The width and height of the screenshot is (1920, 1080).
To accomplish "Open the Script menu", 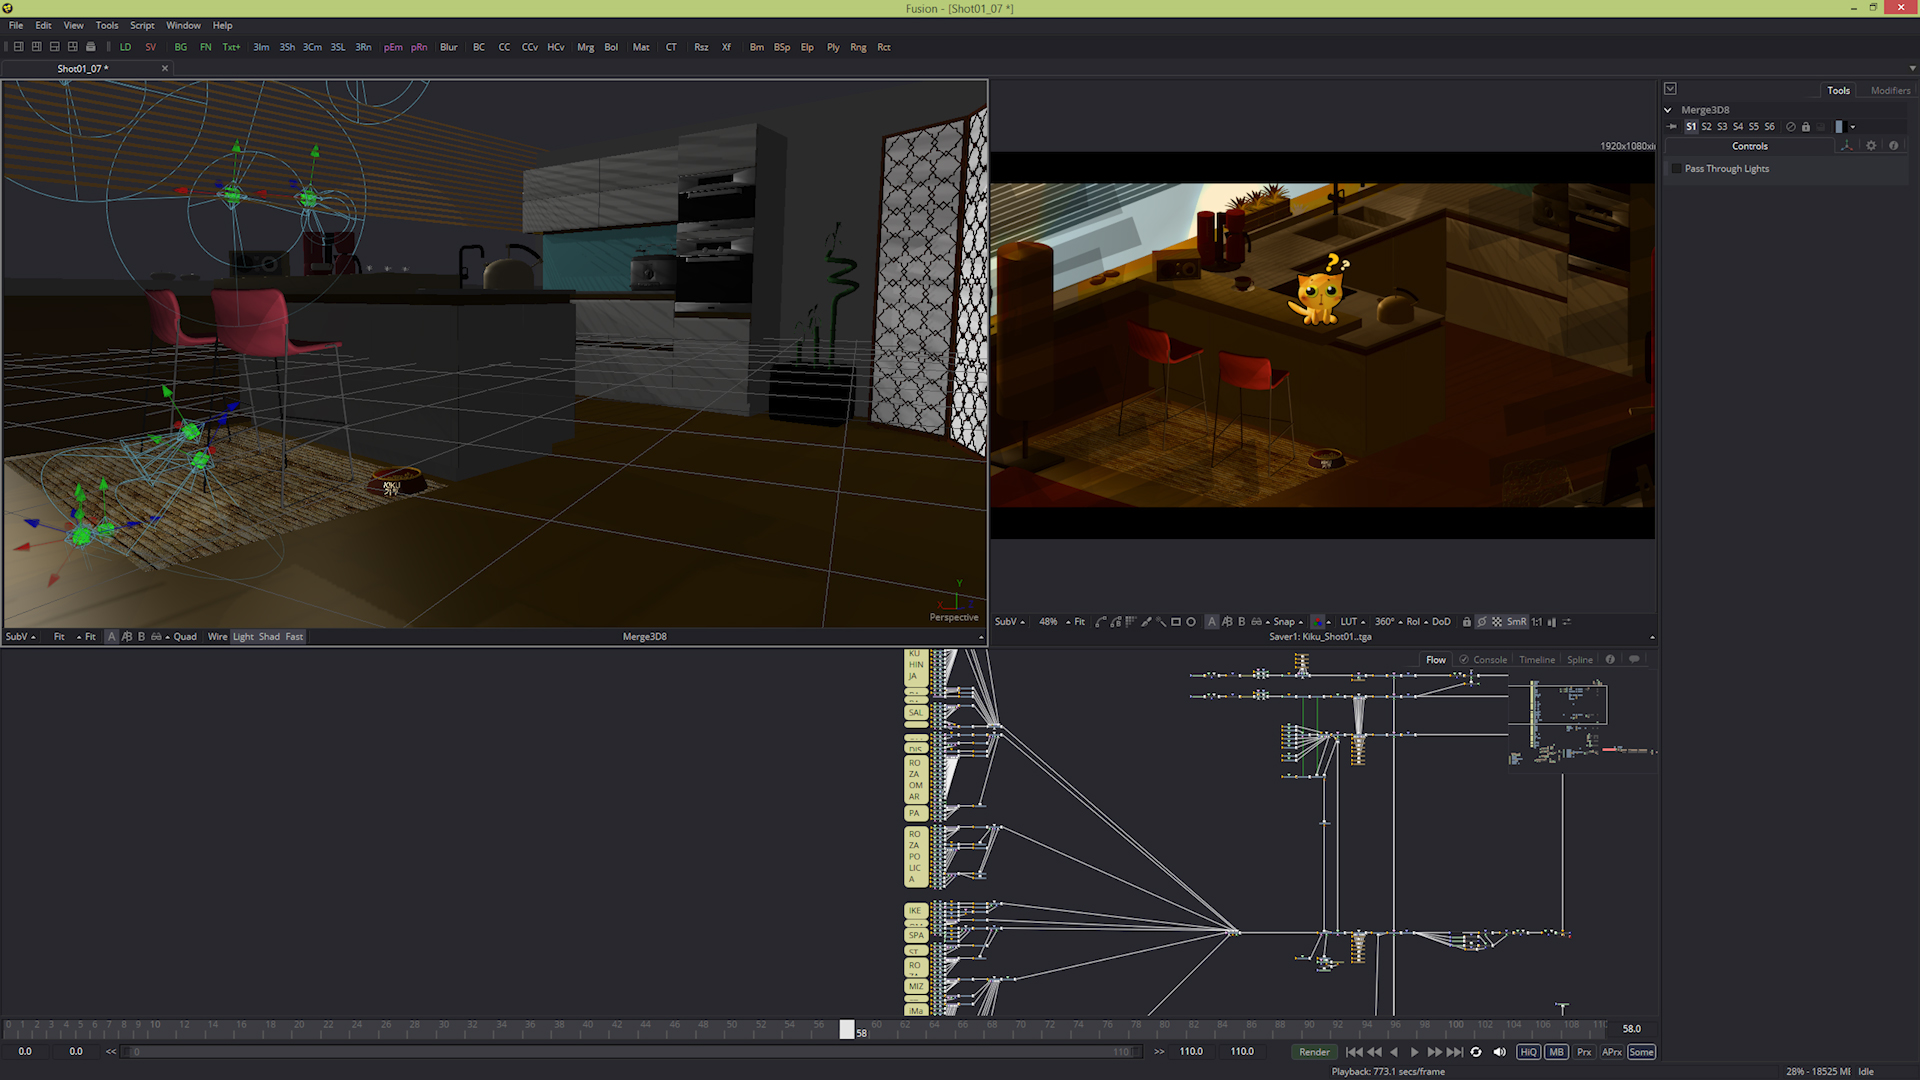I will [x=142, y=25].
